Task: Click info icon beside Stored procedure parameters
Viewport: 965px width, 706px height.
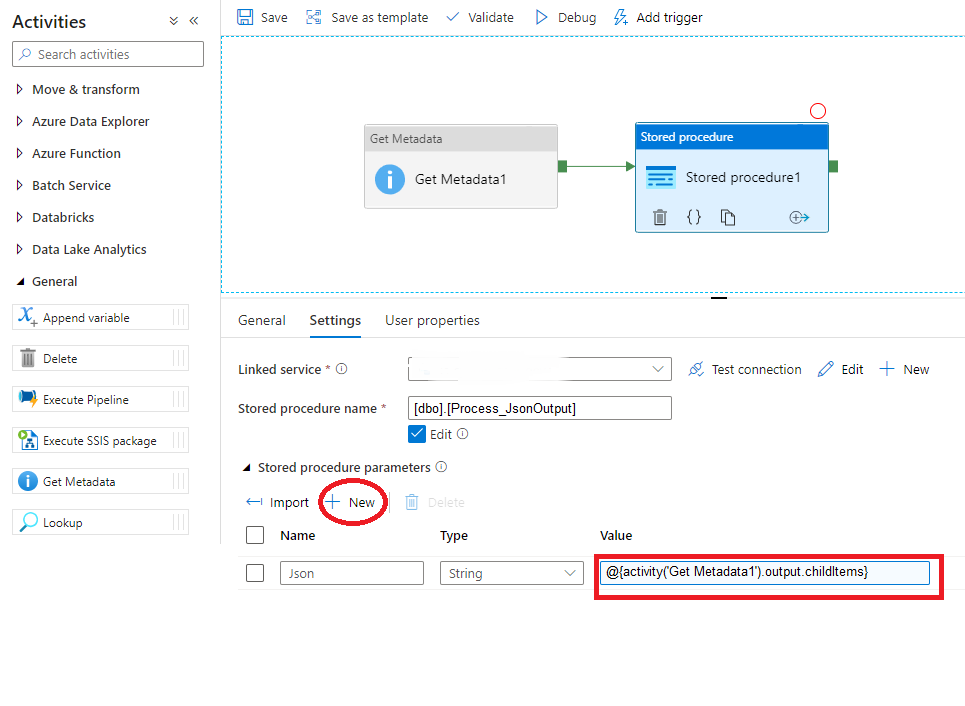Action: coord(441,467)
